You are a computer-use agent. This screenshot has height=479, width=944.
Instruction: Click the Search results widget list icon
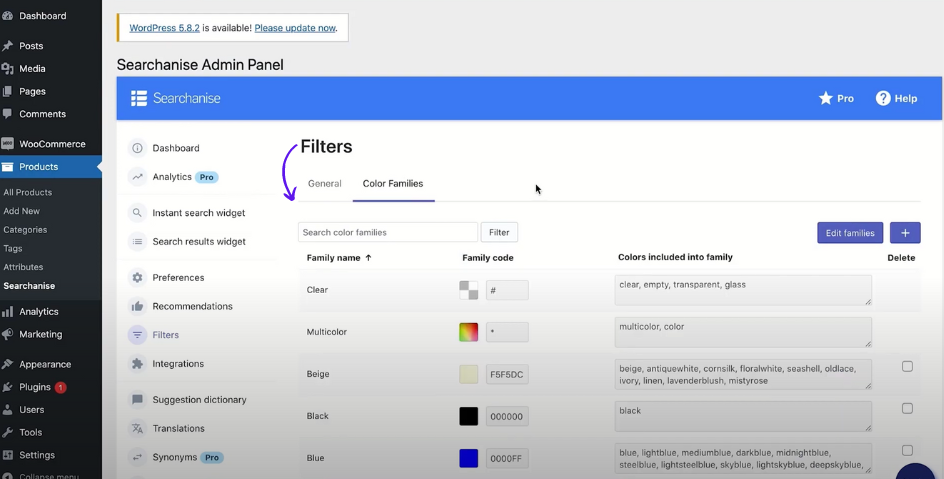pos(137,241)
